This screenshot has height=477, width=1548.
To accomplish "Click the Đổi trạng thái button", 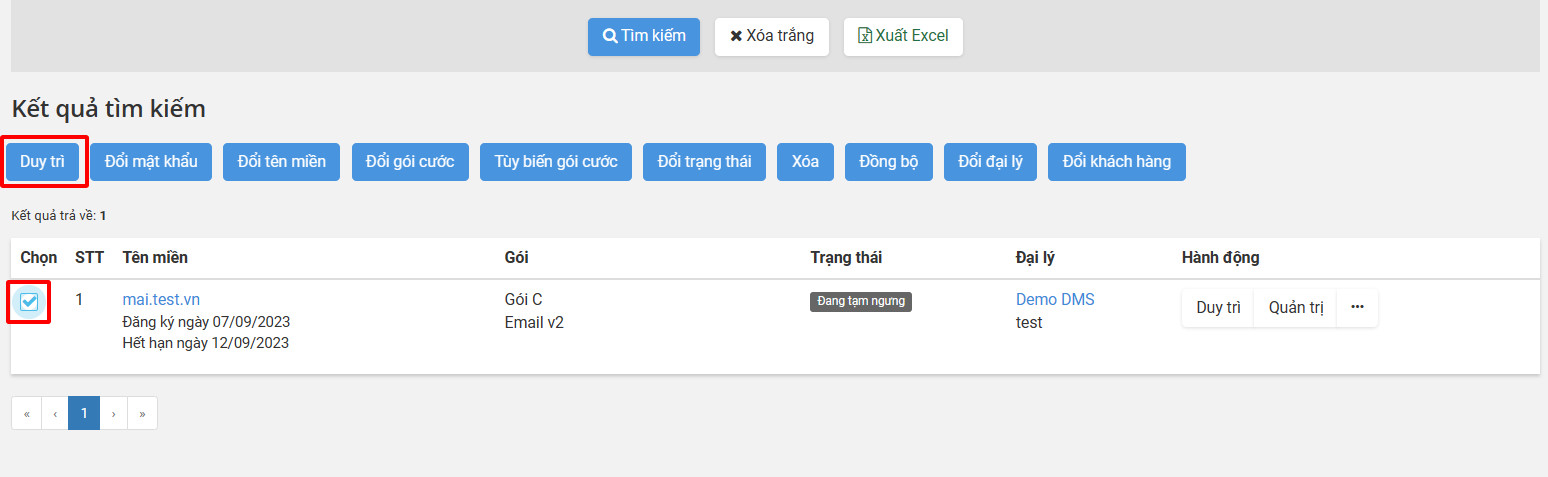I will tap(704, 162).
